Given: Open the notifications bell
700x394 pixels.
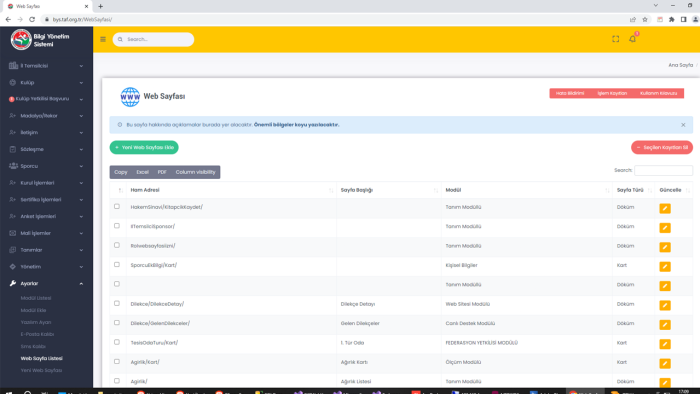Looking at the screenshot, I should (633, 39).
